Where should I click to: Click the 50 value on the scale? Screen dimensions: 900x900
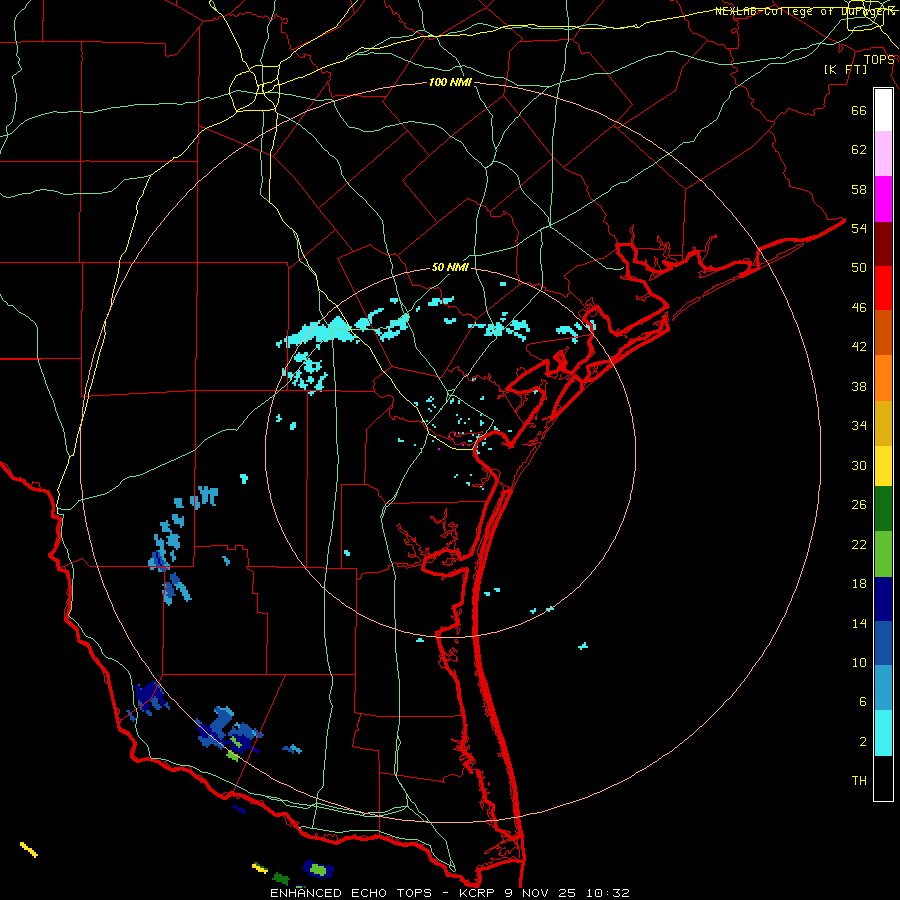[x=859, y=268]
